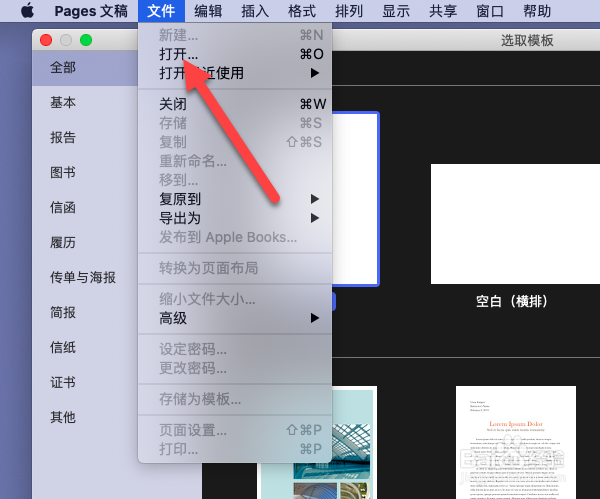Click 存储为模板... menu entry
Viewport: 600px width, 499px height.
point(235,399)
